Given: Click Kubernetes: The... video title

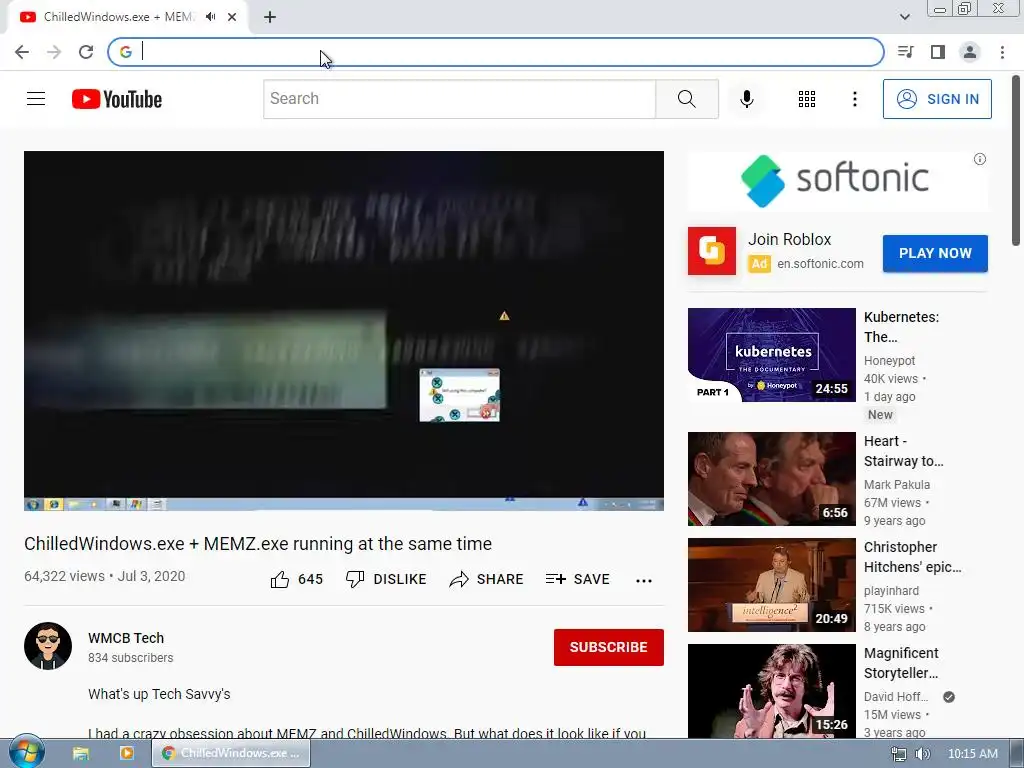Looking at the screenshot, I should [901, 327].
